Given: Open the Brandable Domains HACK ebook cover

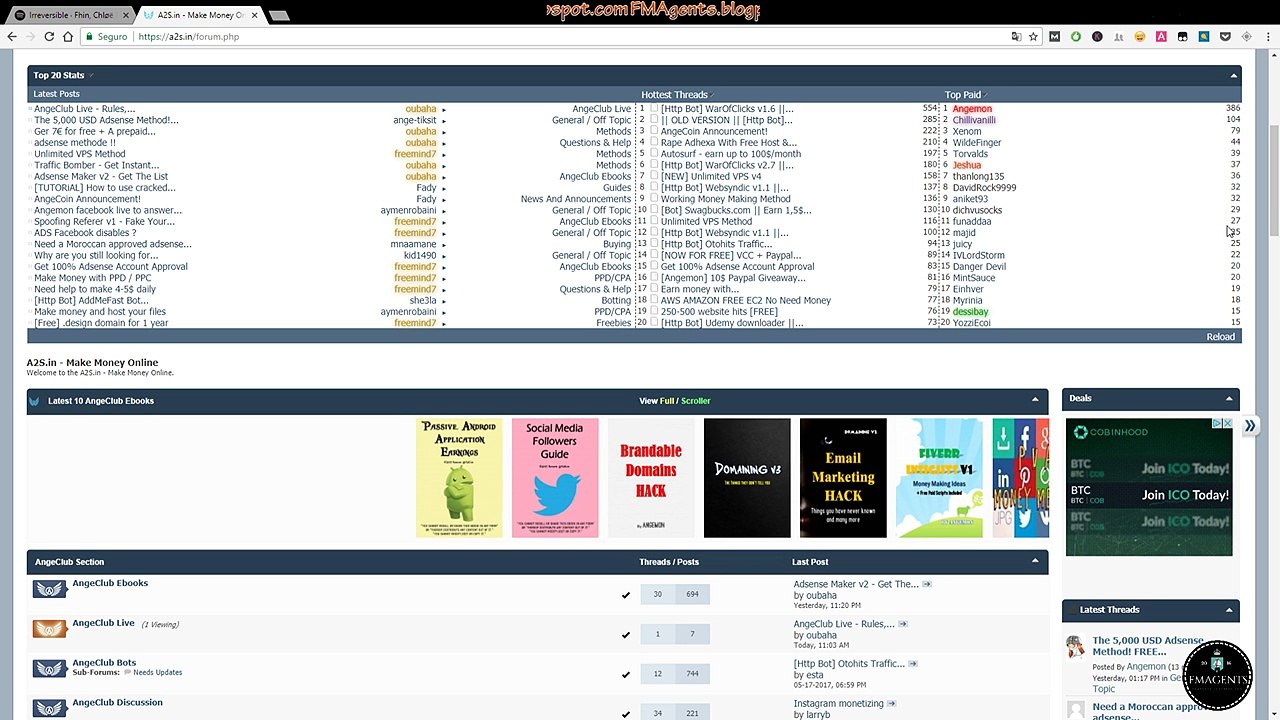Looking at the screenshot, I should pos(651,478).
